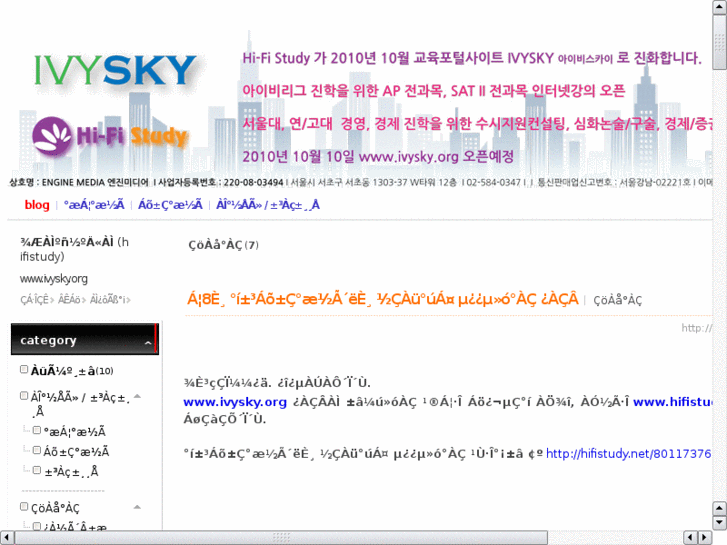Check the partly visible last subcategory box
This screenshot has width=727, height=545.
click(37, 526)
